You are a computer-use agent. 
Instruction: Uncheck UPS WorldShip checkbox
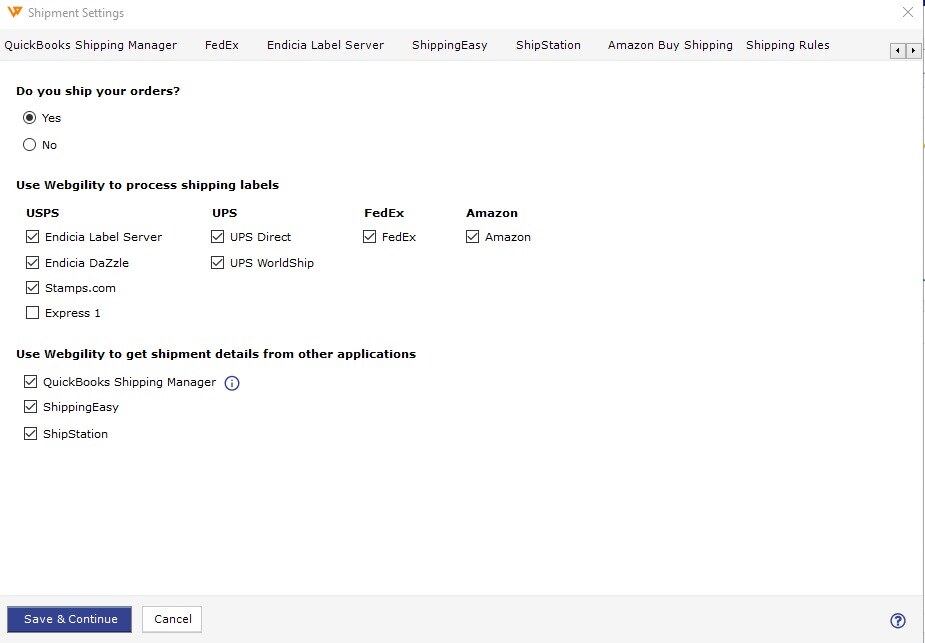pyautogui.click(x=217, y=263)
